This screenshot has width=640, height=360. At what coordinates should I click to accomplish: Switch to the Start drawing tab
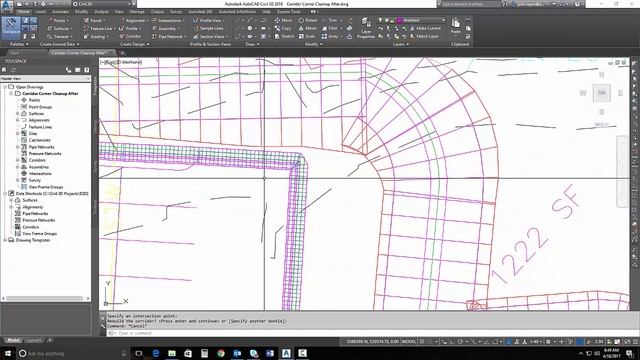pyautogui.click(x=15, y=53)
